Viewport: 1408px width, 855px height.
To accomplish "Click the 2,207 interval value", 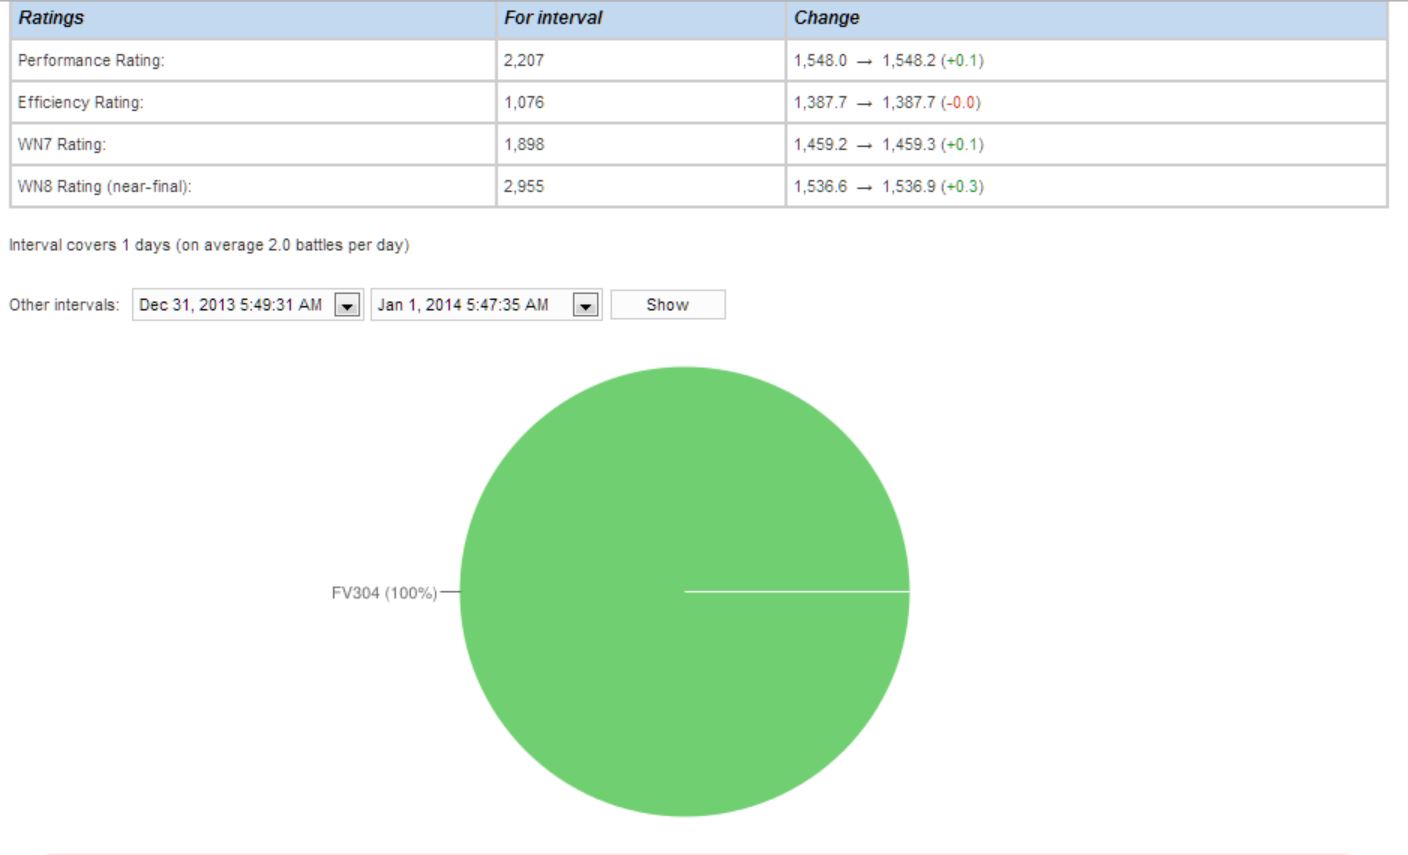I will 524,61.
